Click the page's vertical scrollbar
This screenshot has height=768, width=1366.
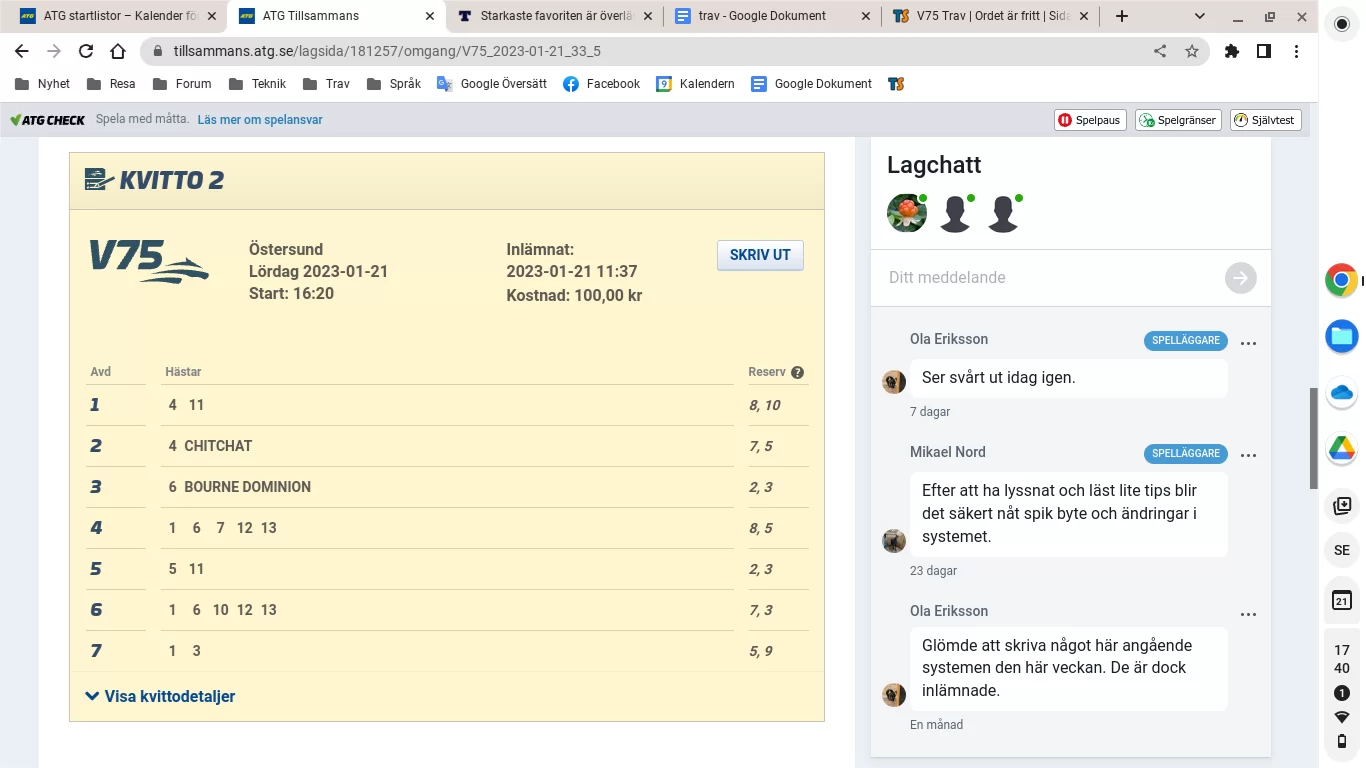click(1313, 438)
